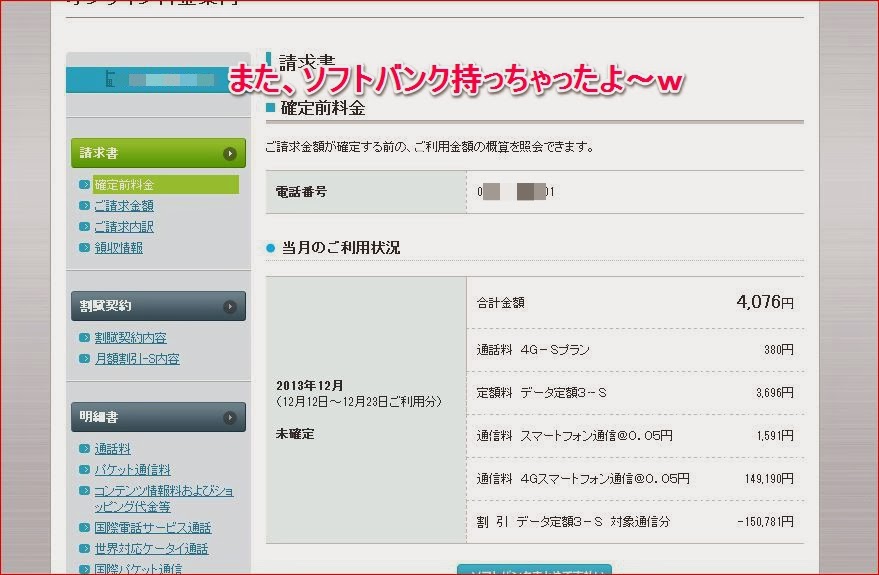Screen dimensions: 879x575
Task: Click the 当月のご利用状況 heading
Action: (x=340, y=248)
